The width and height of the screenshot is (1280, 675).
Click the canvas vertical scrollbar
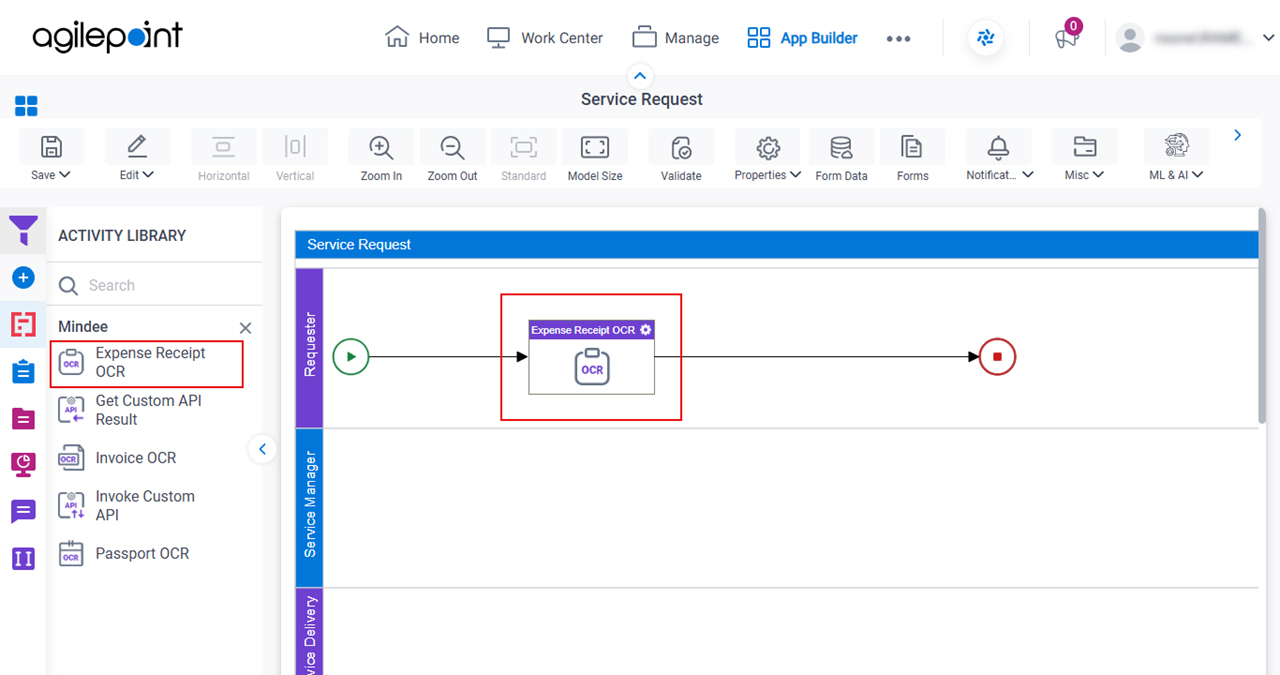(1263, 316)
